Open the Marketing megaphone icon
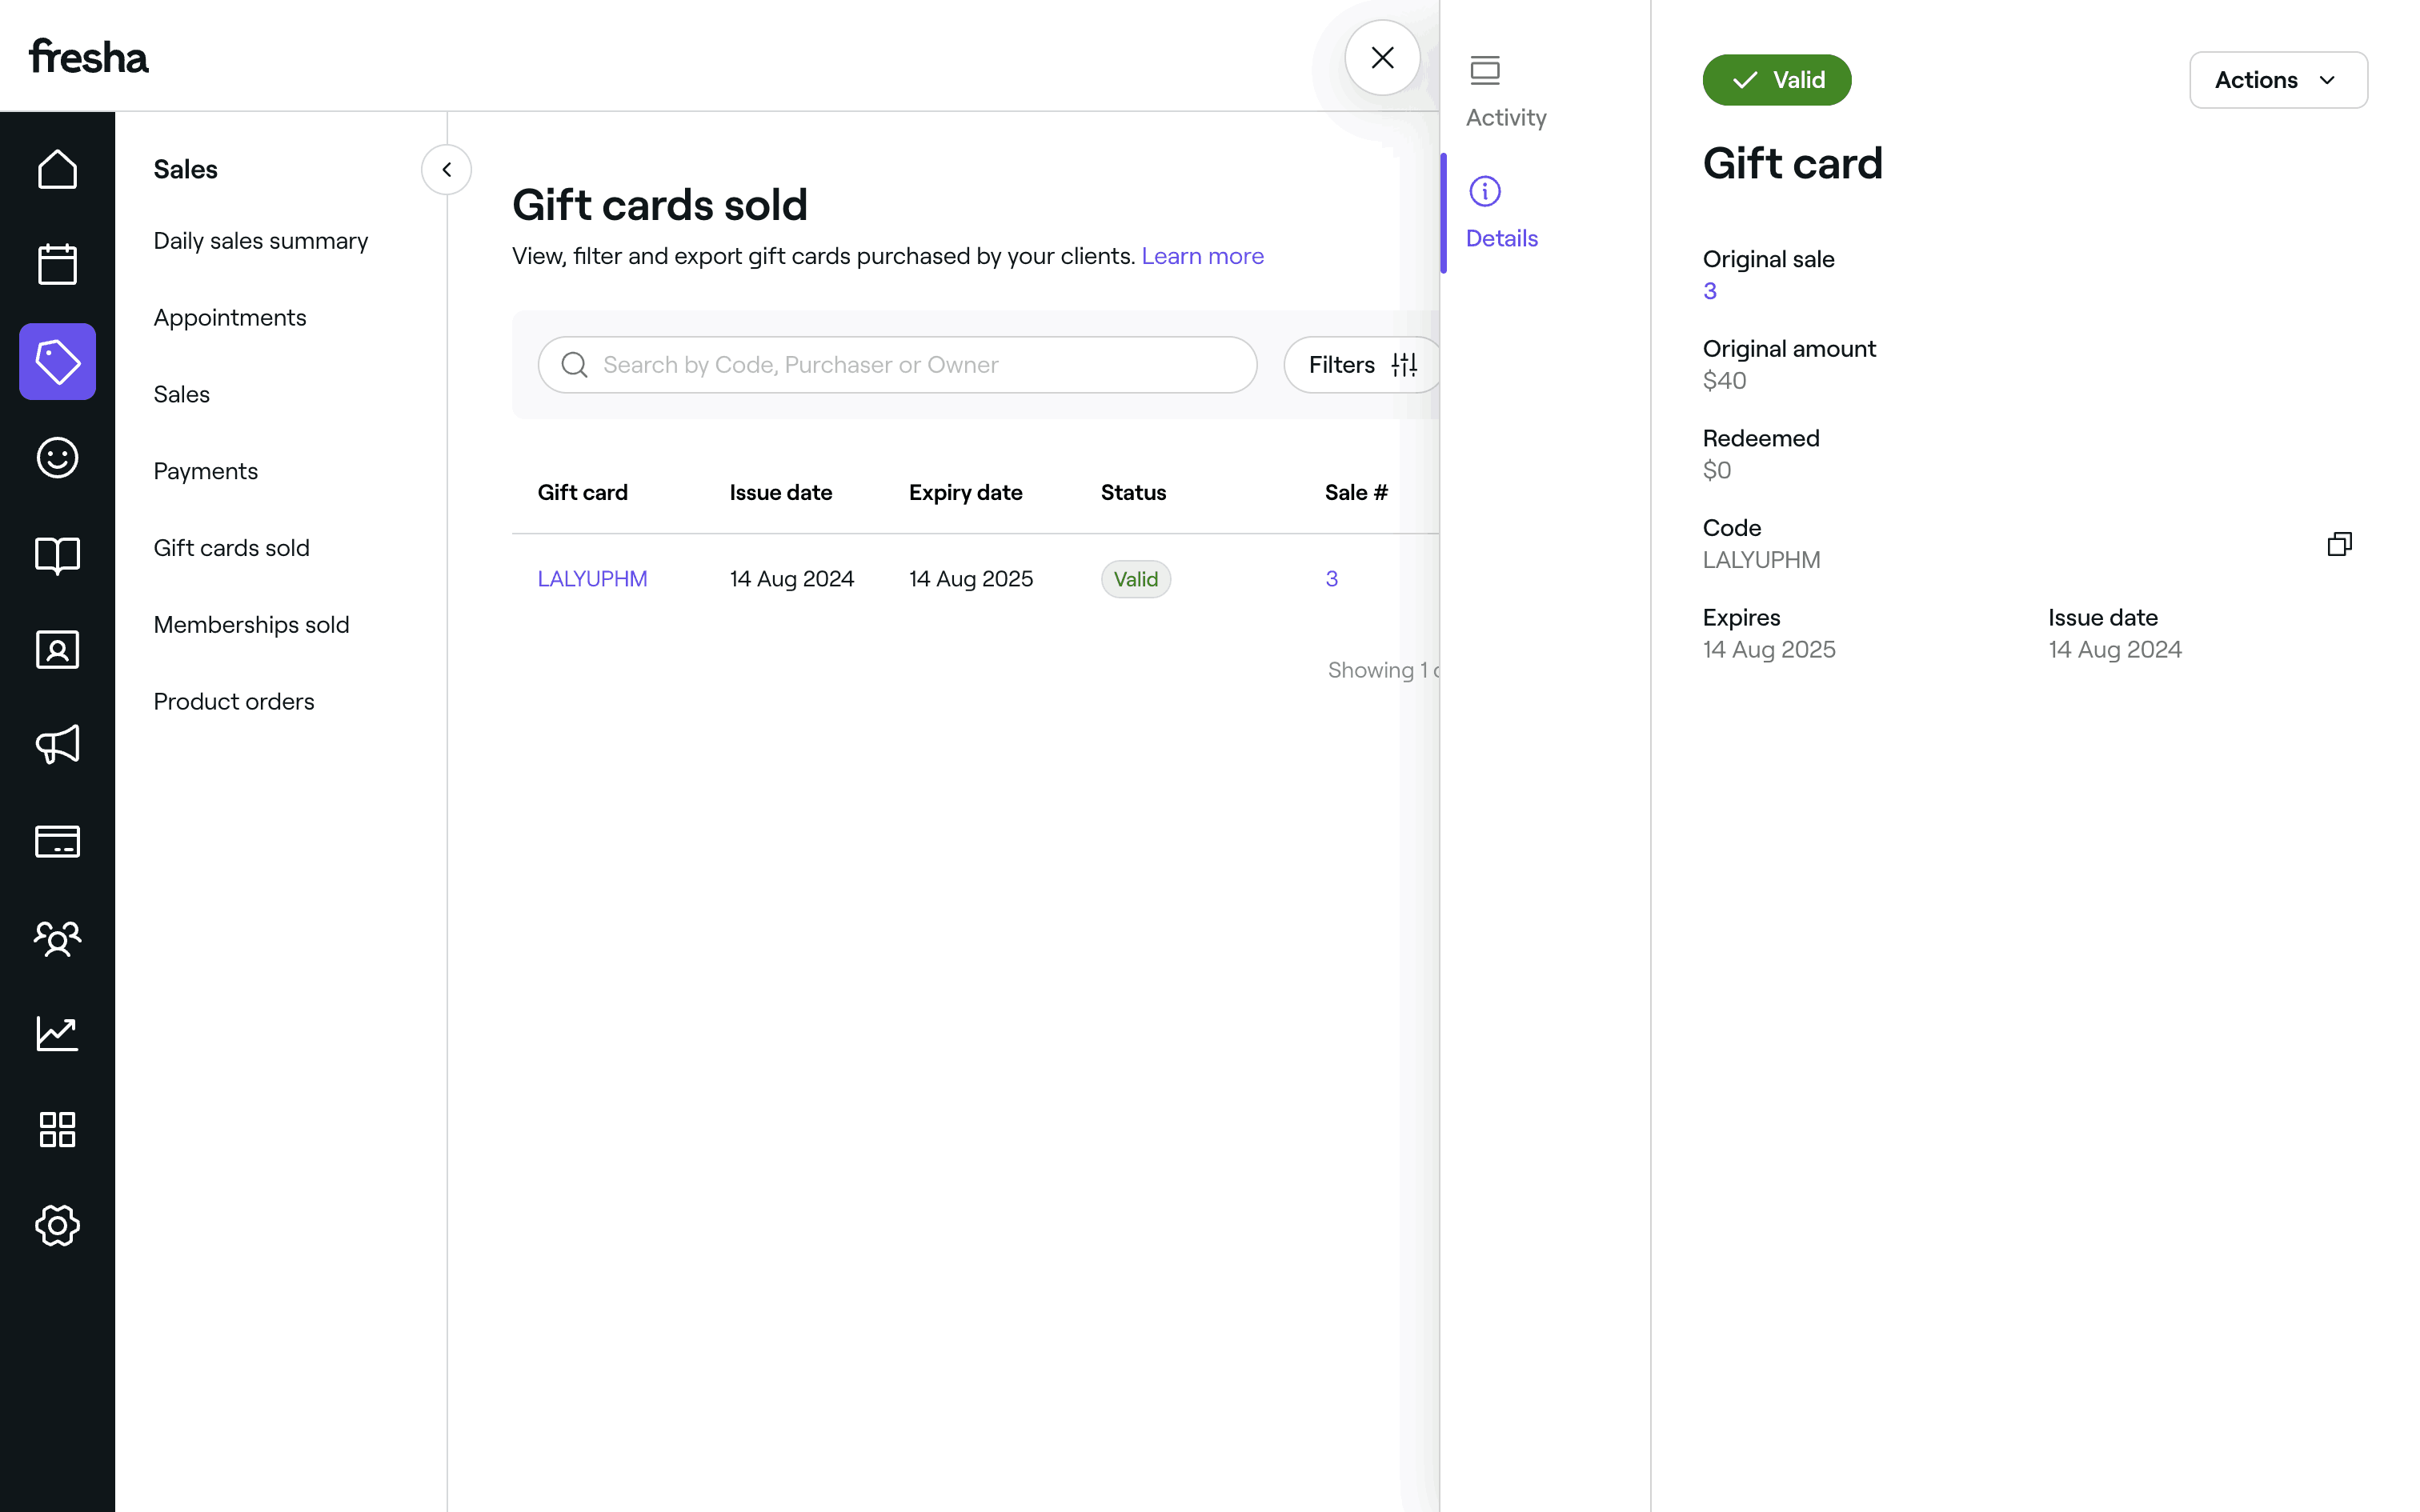 click(x=57, y=745)
